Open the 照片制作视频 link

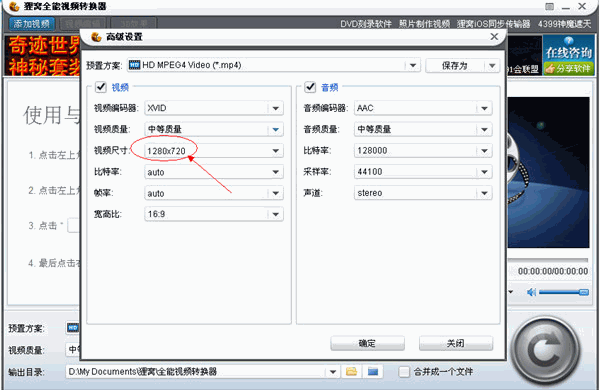(x=424, y=24)
